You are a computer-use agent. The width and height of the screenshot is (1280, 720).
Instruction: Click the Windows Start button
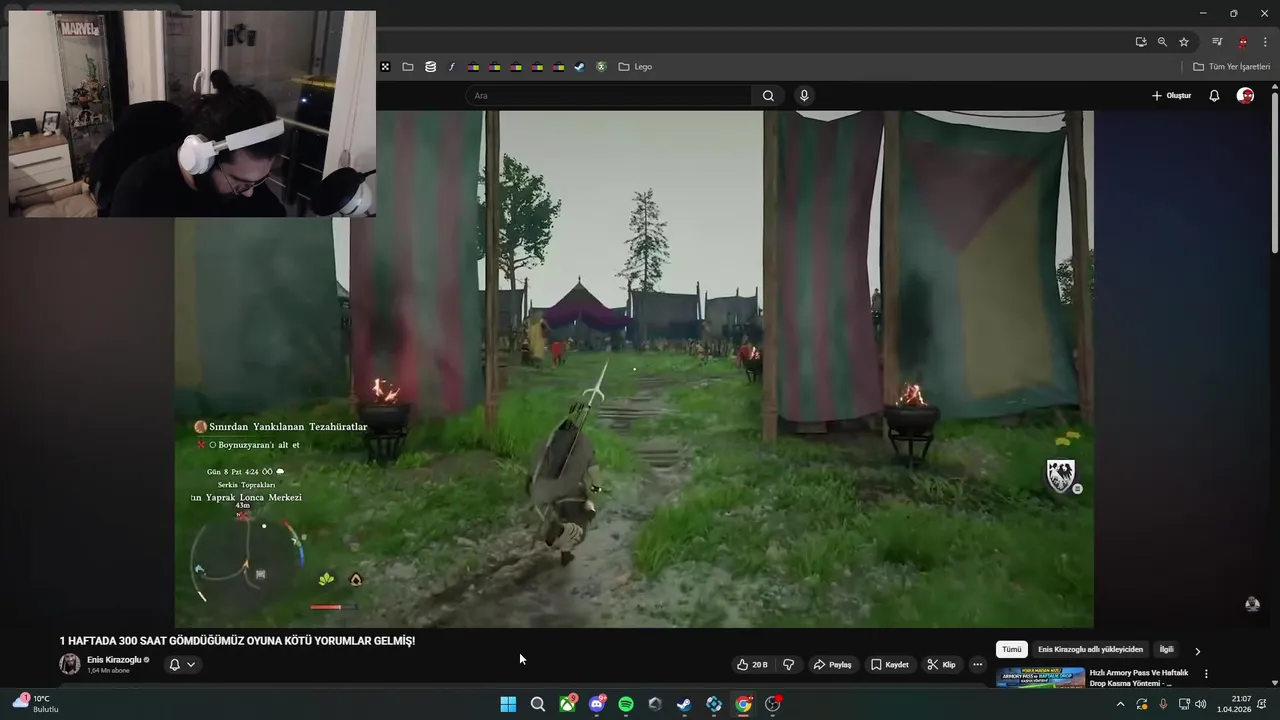click(508, 704)
